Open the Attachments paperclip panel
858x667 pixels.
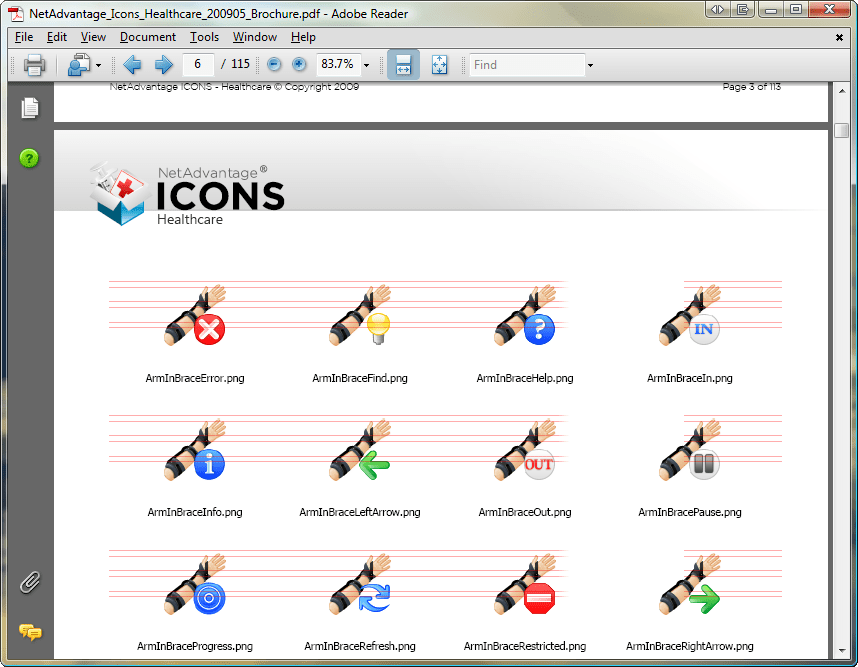coord(30,582)
